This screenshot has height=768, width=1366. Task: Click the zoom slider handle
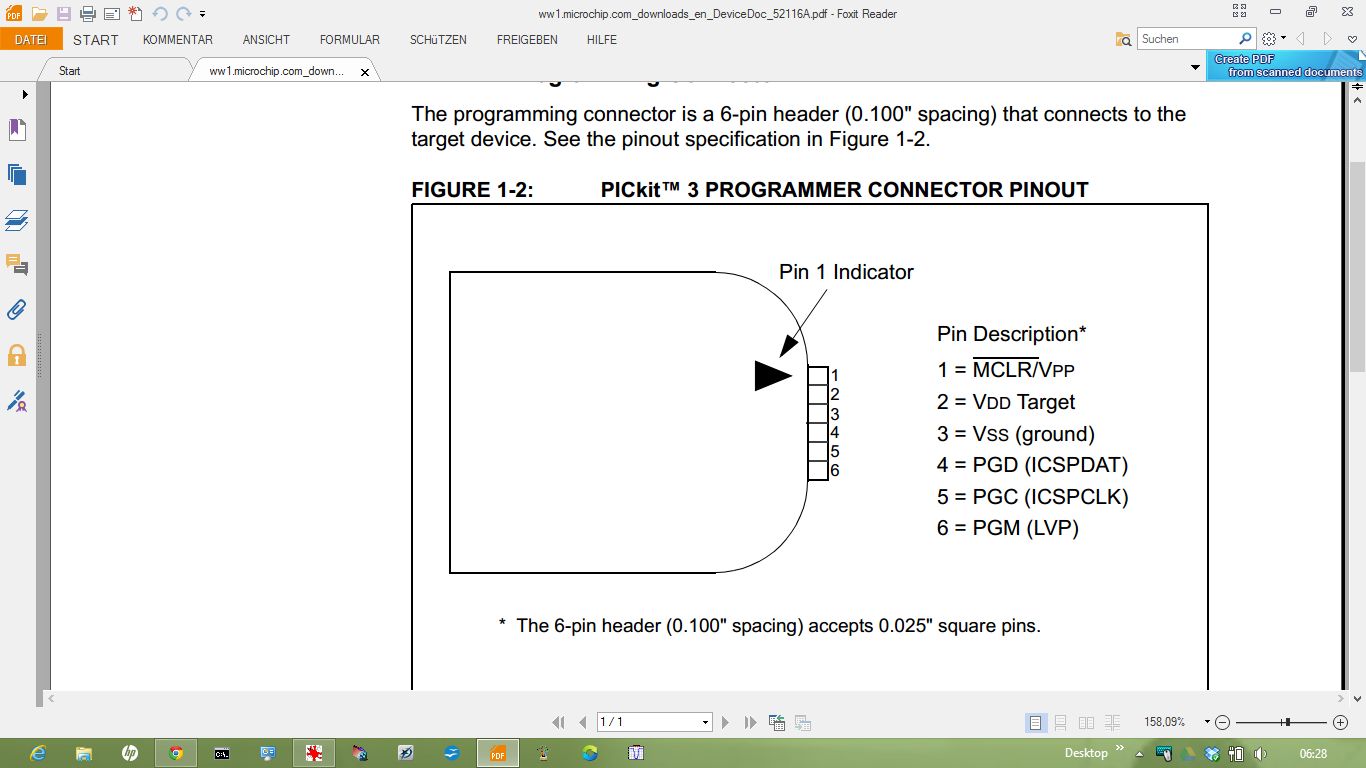pos(1287,722)
